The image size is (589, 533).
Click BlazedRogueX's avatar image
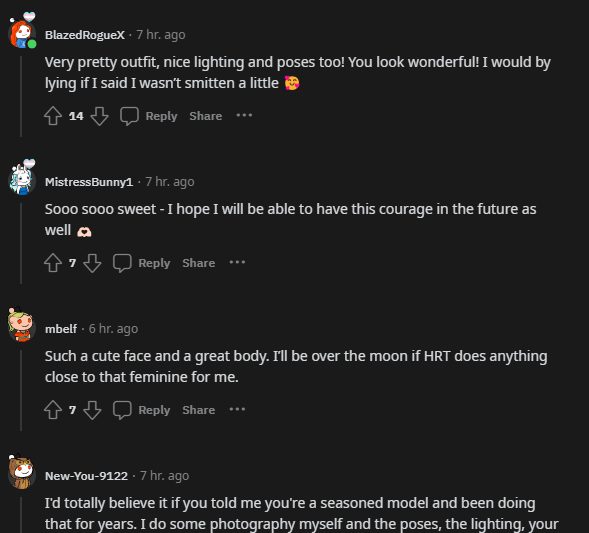tap(22, 33)
